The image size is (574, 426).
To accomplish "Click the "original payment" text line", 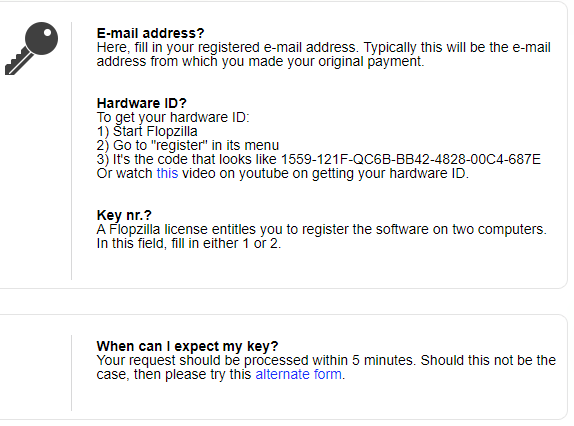I will [260, 61].
